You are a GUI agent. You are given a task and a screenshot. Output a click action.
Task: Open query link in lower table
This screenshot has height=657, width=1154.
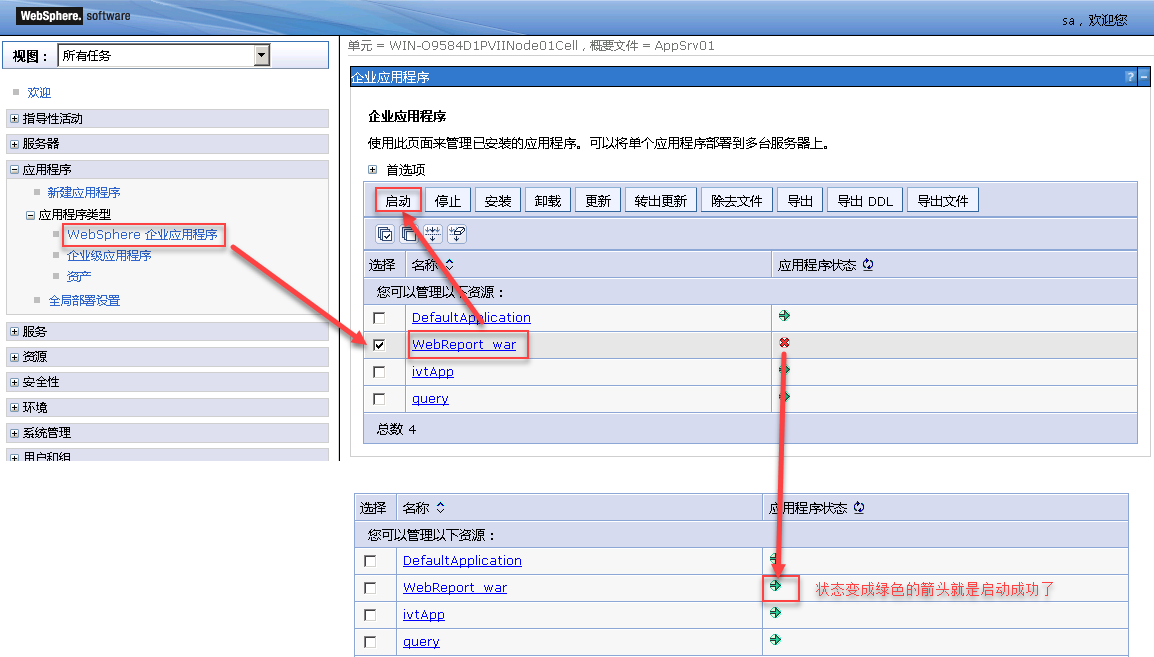pos(421,642)
